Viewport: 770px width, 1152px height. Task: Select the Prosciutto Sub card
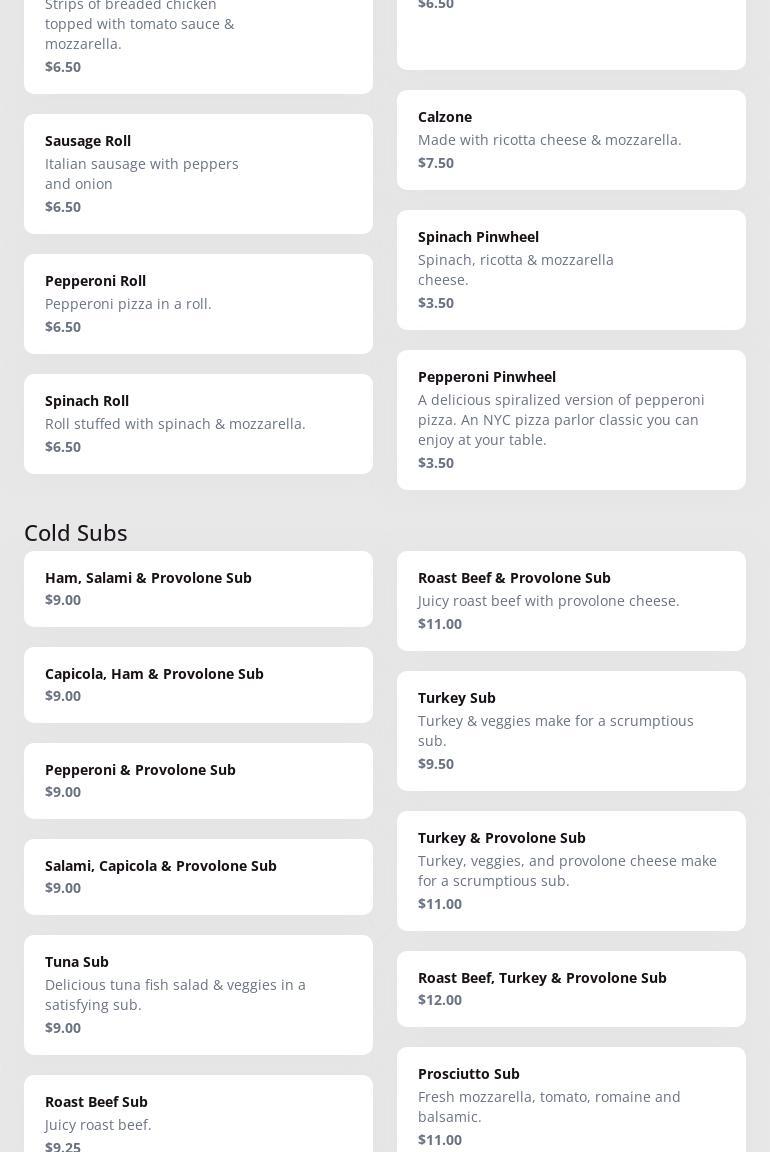coord(571,1100)
